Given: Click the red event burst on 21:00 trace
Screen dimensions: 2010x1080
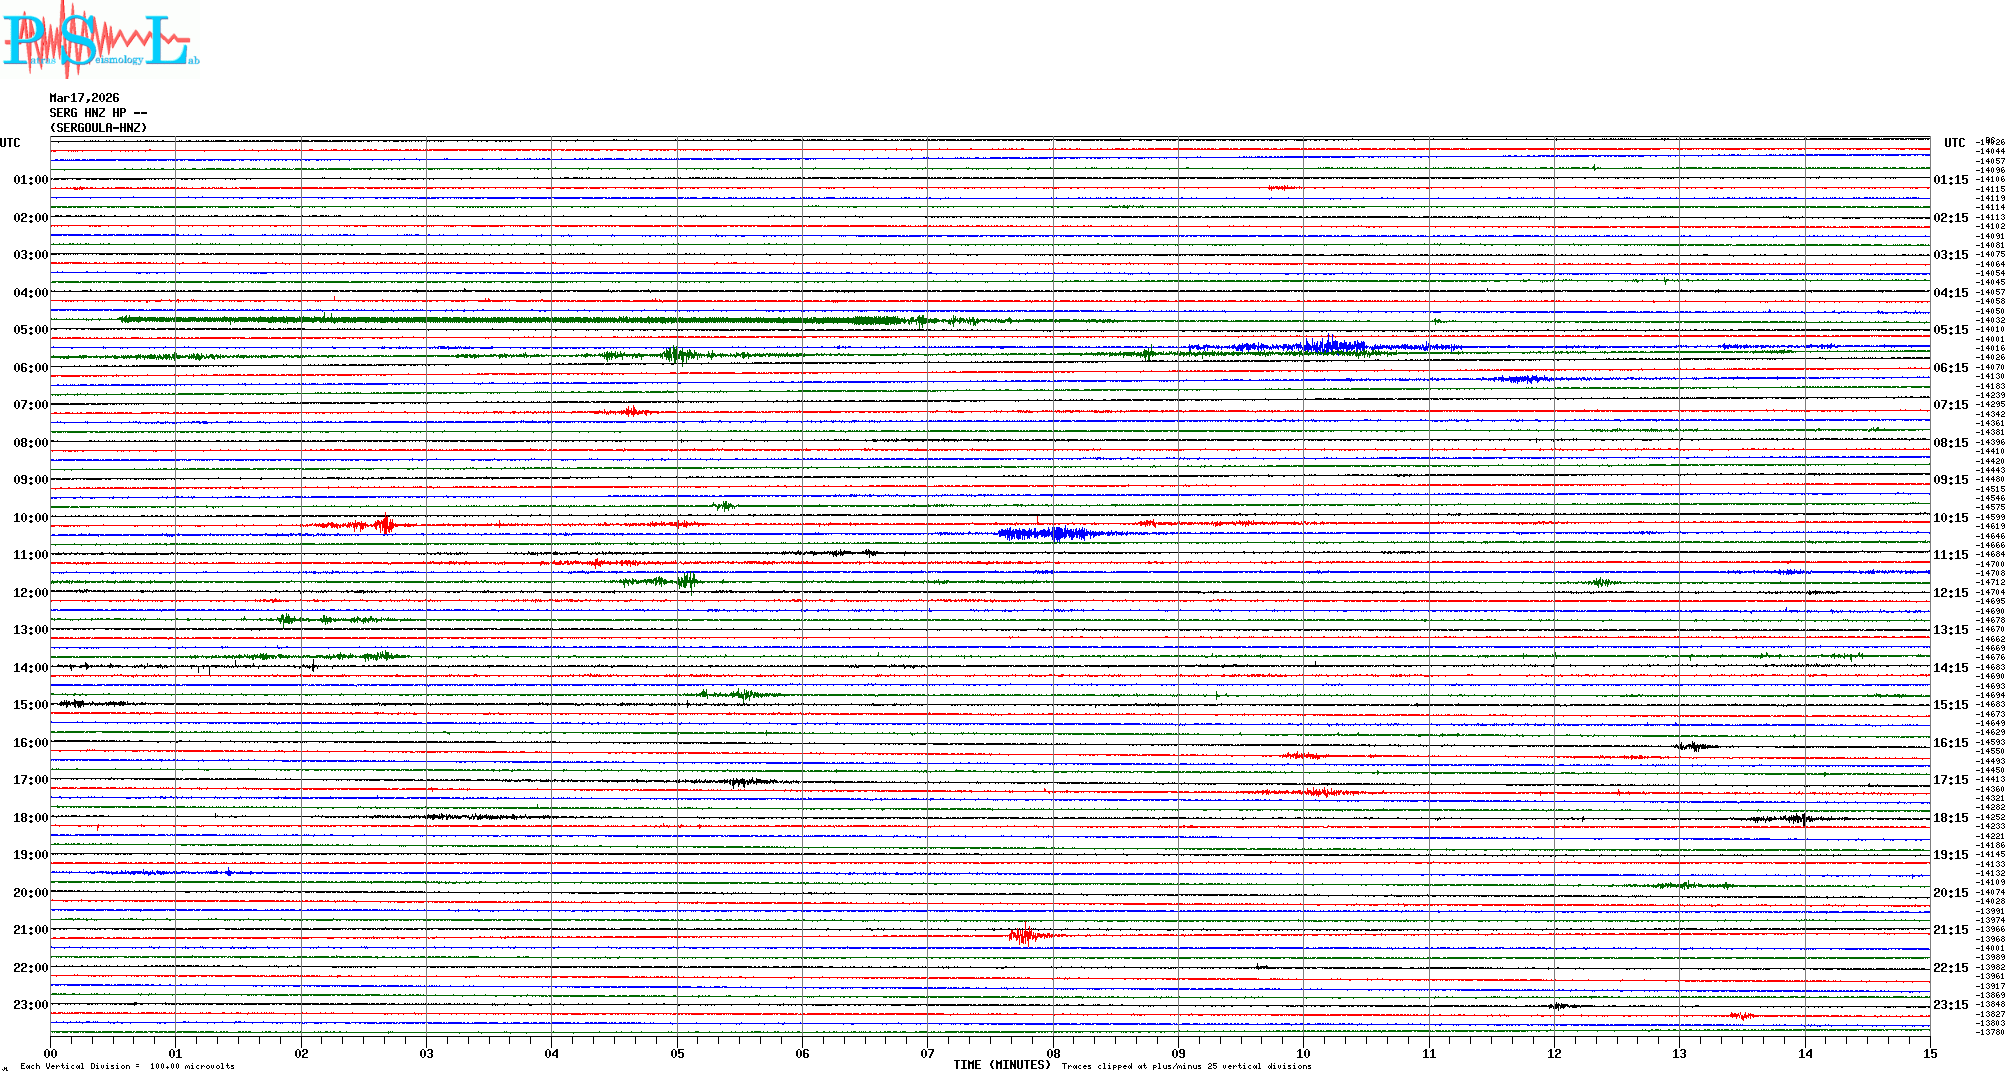Looking at the screenshot, I should click(x=1022, y=937).
